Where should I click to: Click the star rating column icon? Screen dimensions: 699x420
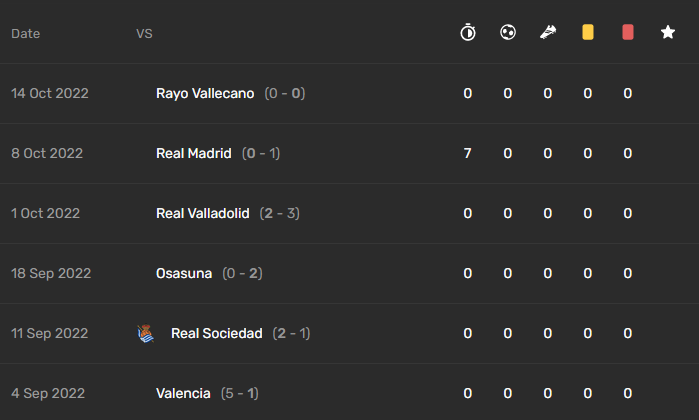(668, 32)
